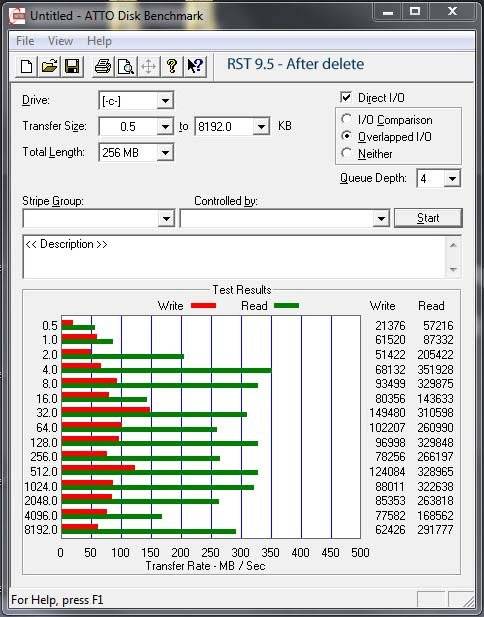
Task: Click the question mark About icon
Action: coord(172,67)
